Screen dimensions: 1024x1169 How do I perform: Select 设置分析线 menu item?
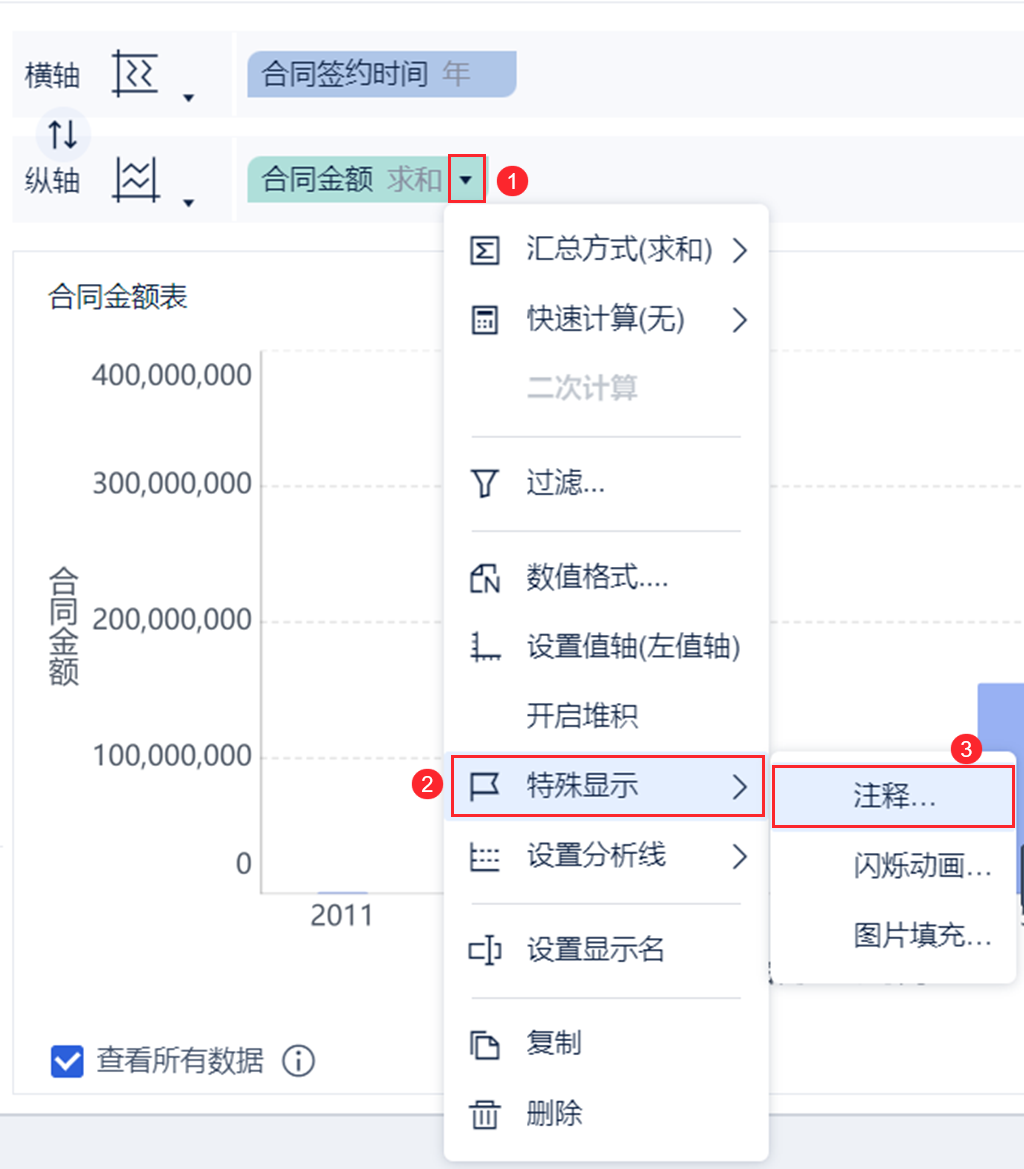point(606,857)
